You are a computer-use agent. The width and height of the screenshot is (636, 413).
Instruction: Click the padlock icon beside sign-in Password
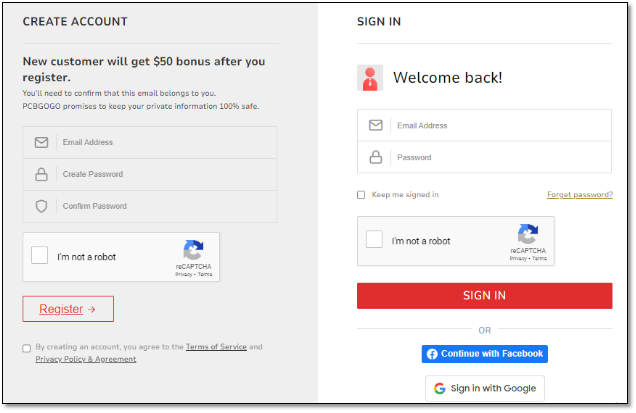[x=376, y=157]
